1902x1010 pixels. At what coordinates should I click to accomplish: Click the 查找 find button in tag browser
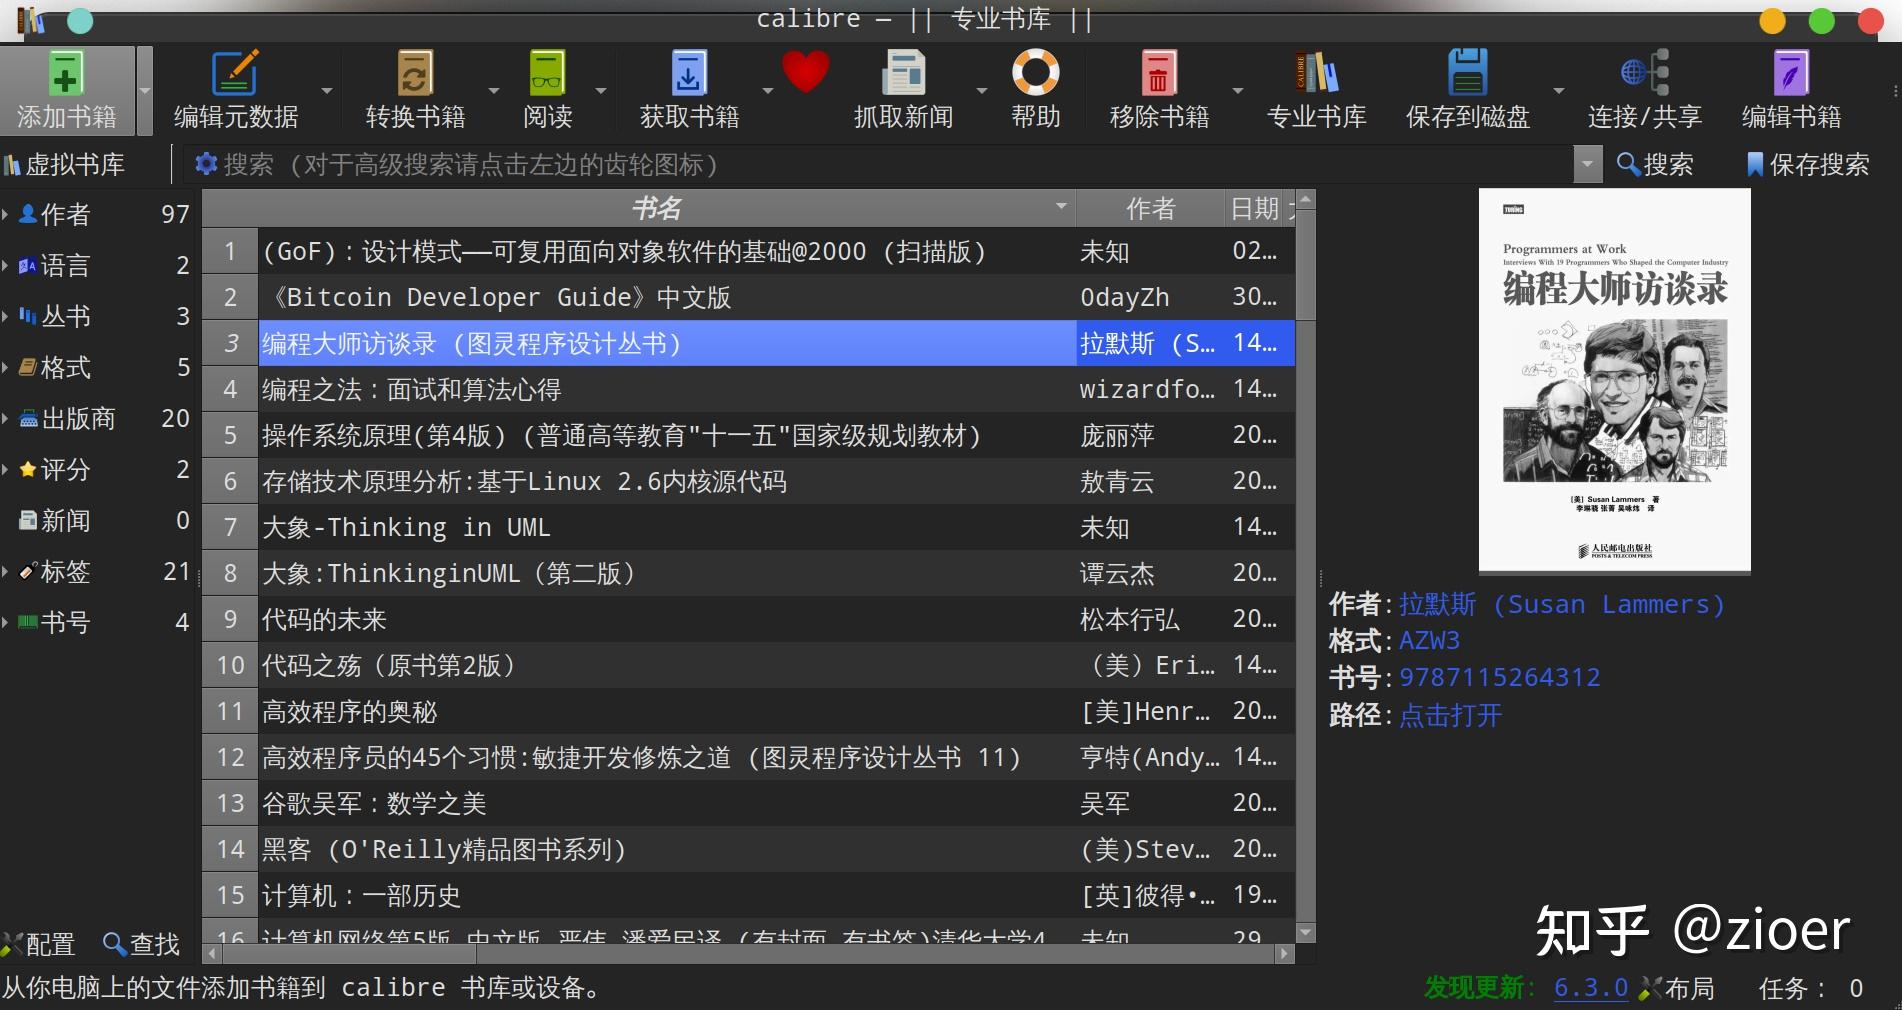(x=141, y=944)
